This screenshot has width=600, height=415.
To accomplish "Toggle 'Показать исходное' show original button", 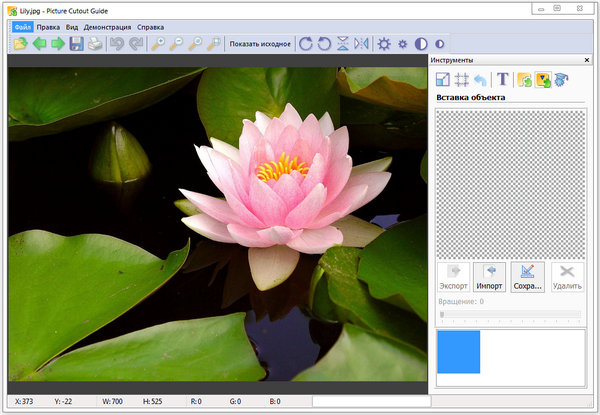I will 258,44.
